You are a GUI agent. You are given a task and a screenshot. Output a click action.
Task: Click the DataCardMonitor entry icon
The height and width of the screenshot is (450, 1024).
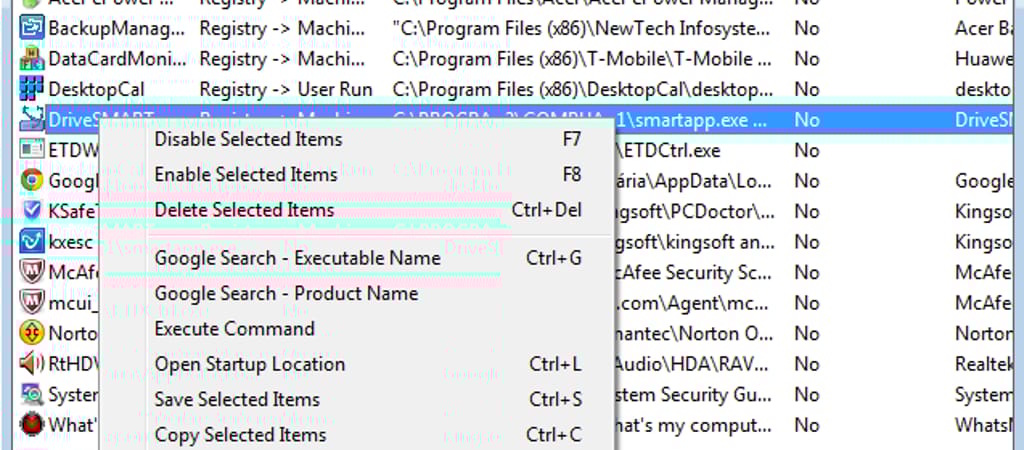[x=31, y=59]
